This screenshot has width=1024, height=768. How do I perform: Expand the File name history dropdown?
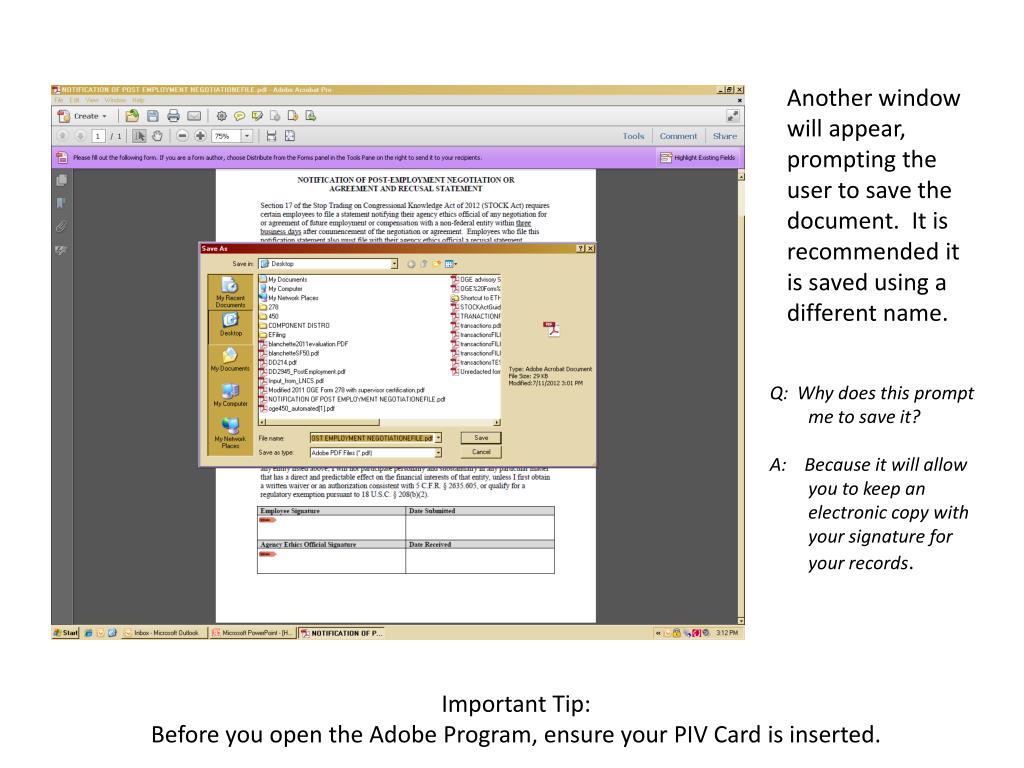[438, 438]
